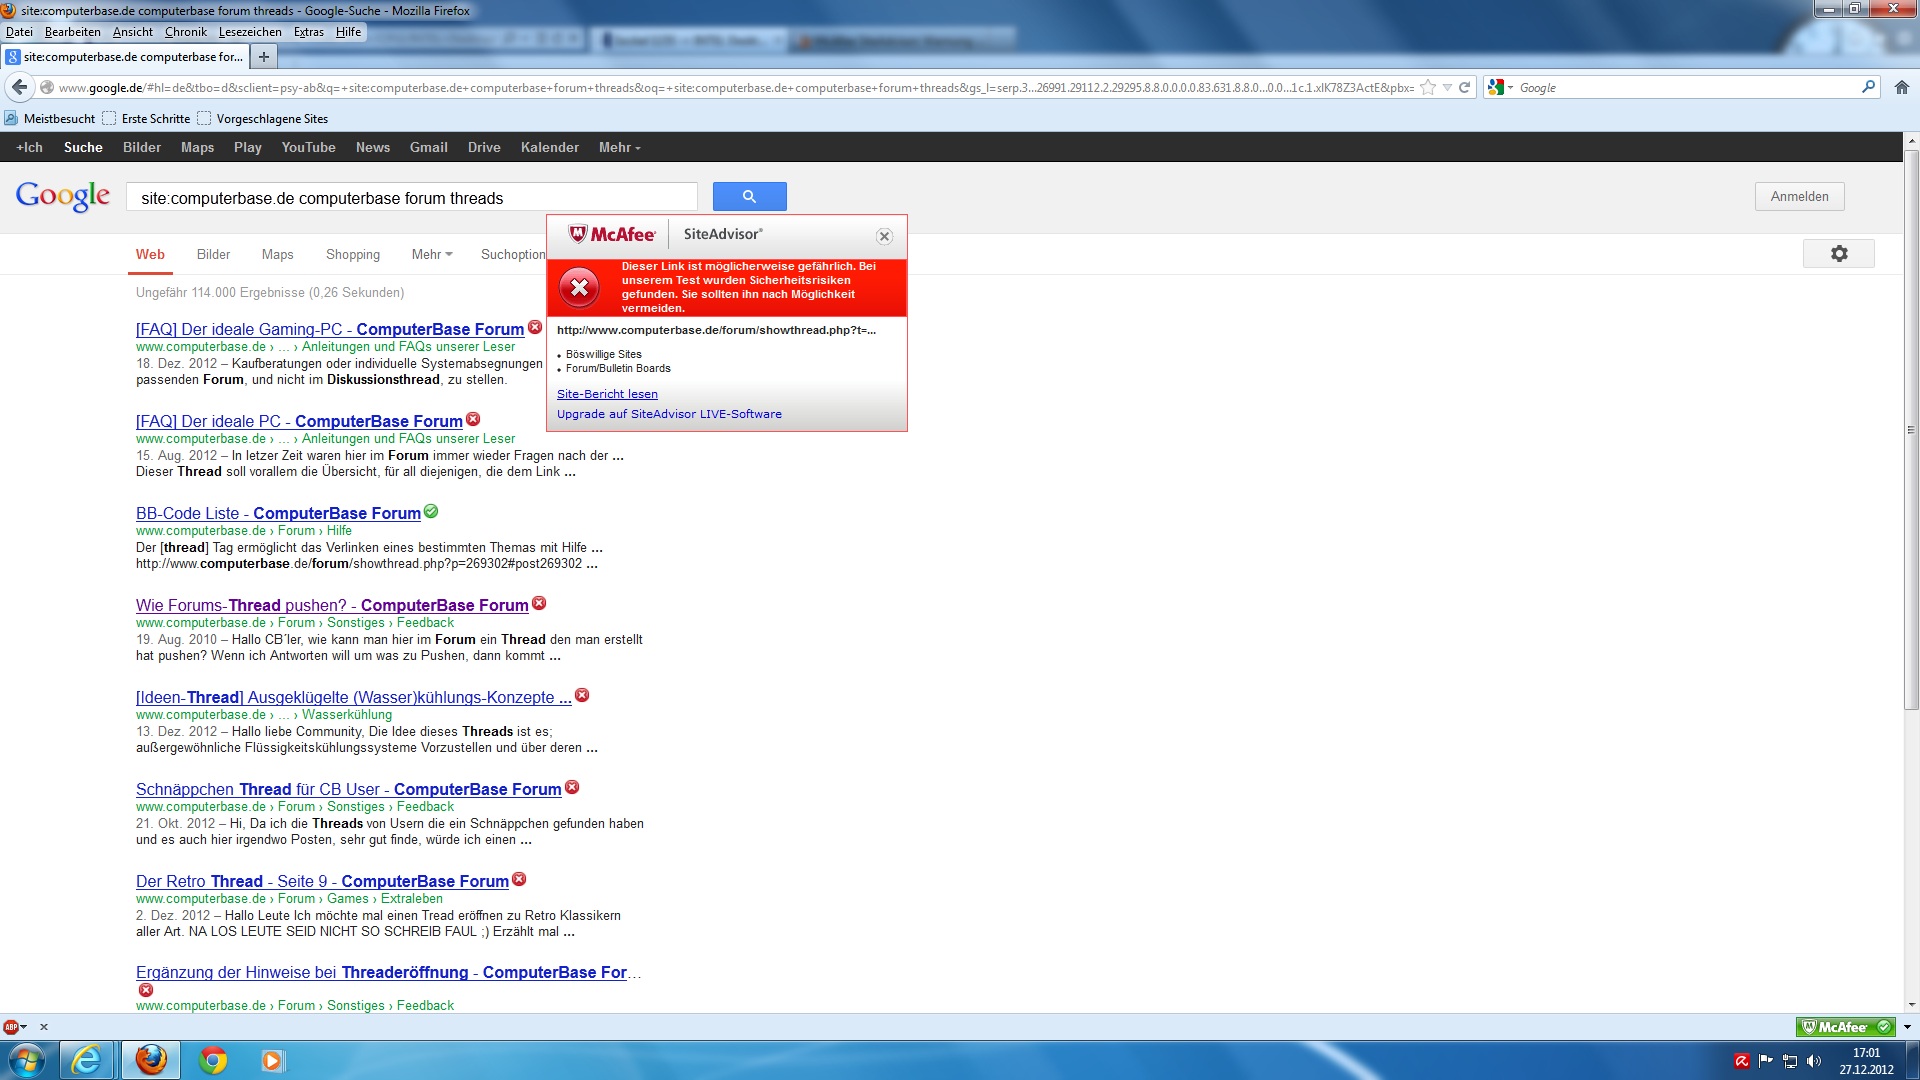This screenshot has width=1920, height=1080.
Task: Click the blue Google search magnifier button
Action: tap(749, 197)
